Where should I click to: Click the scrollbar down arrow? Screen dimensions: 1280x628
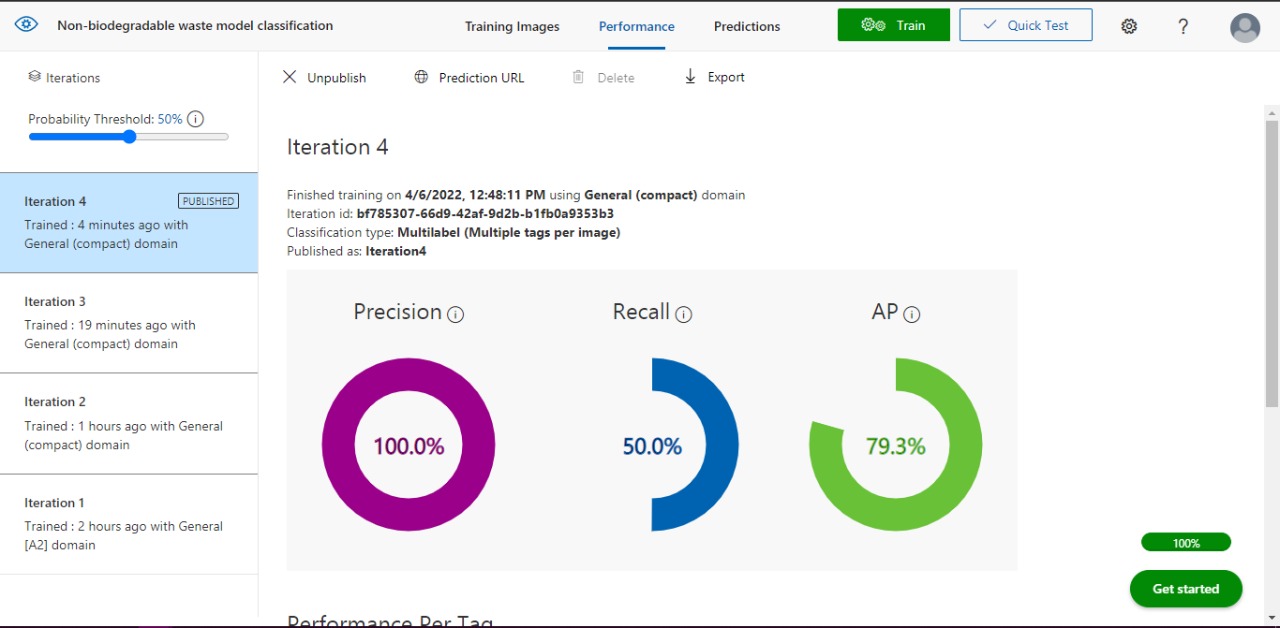pos(1272,617)
